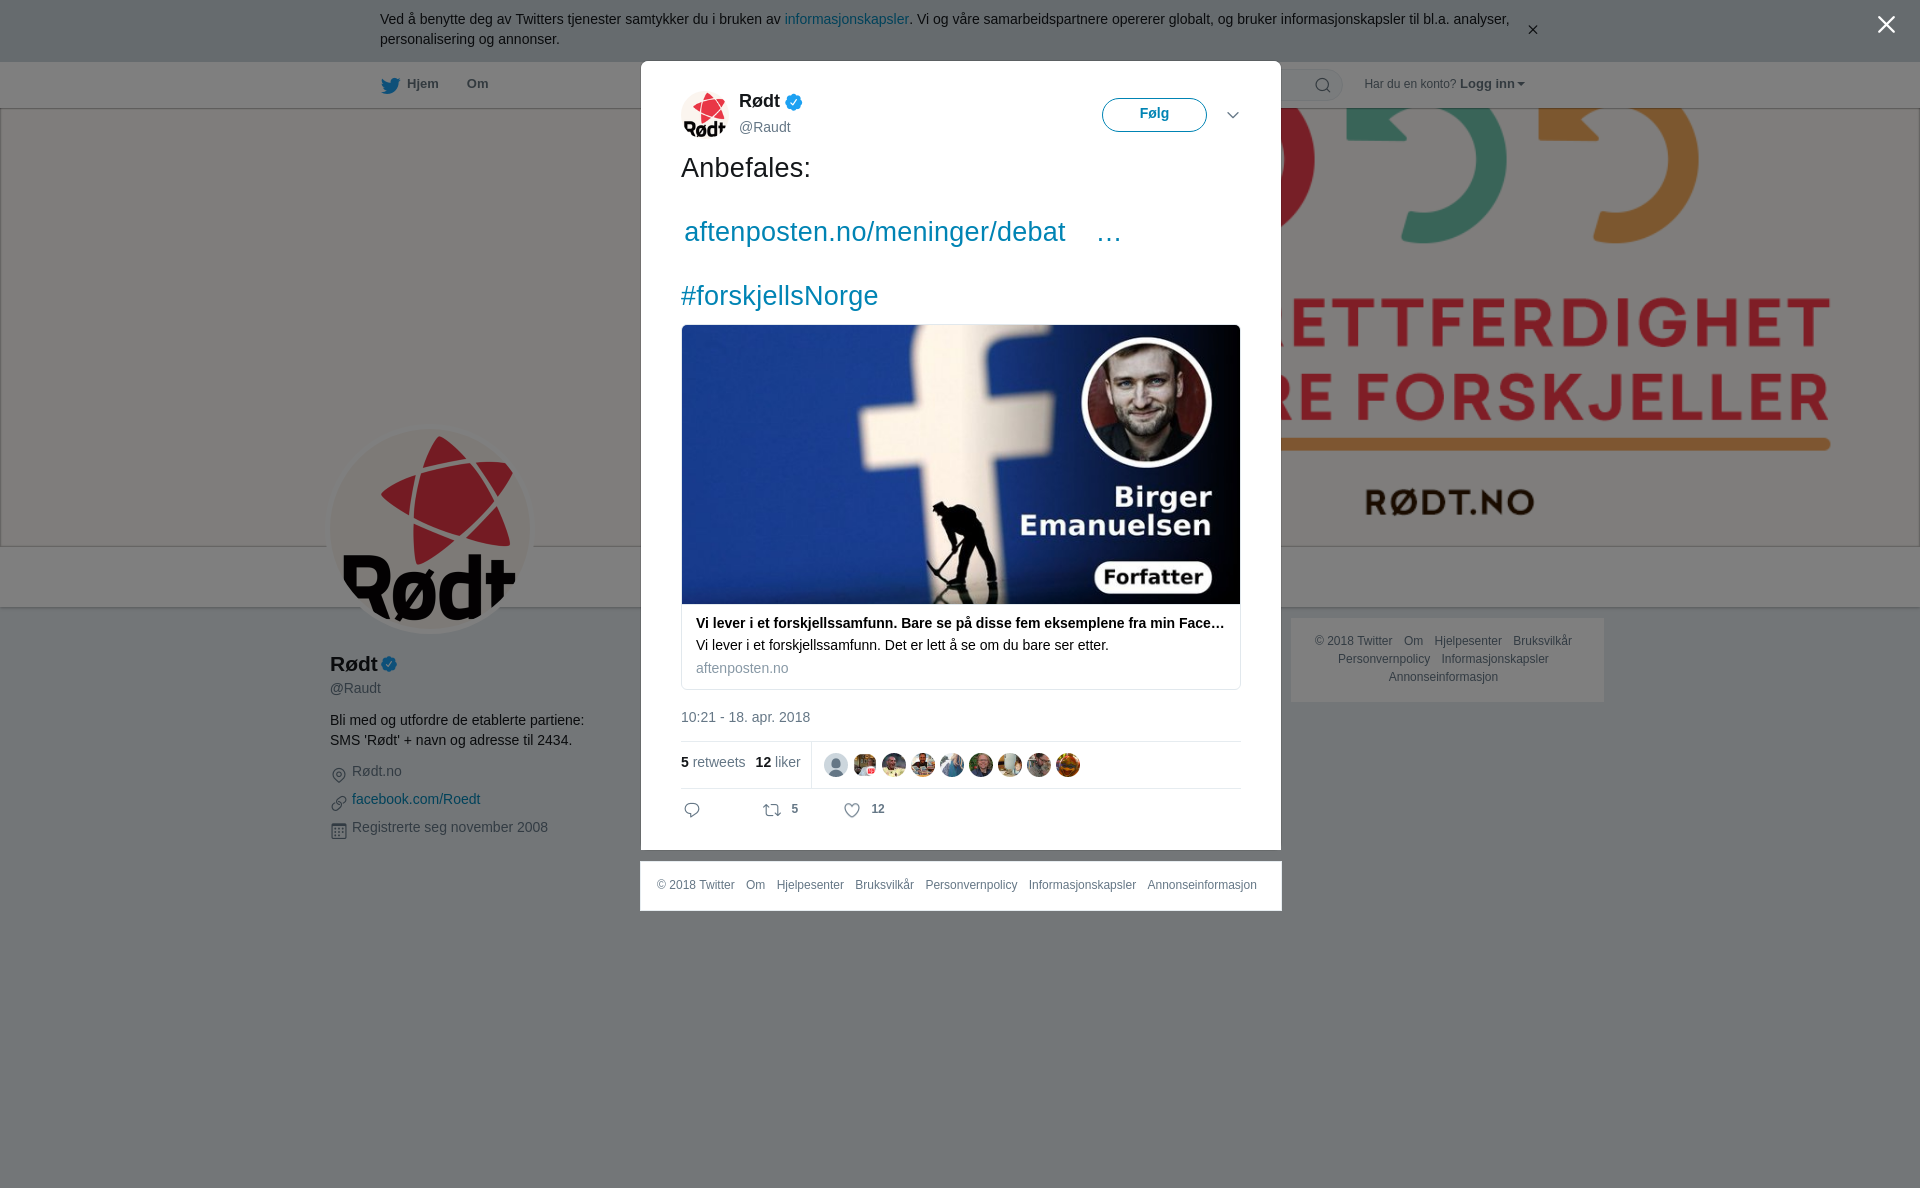Close the tweet overlay with large X
The height and width of the screenshot is (1188, 1920).
1886,25
